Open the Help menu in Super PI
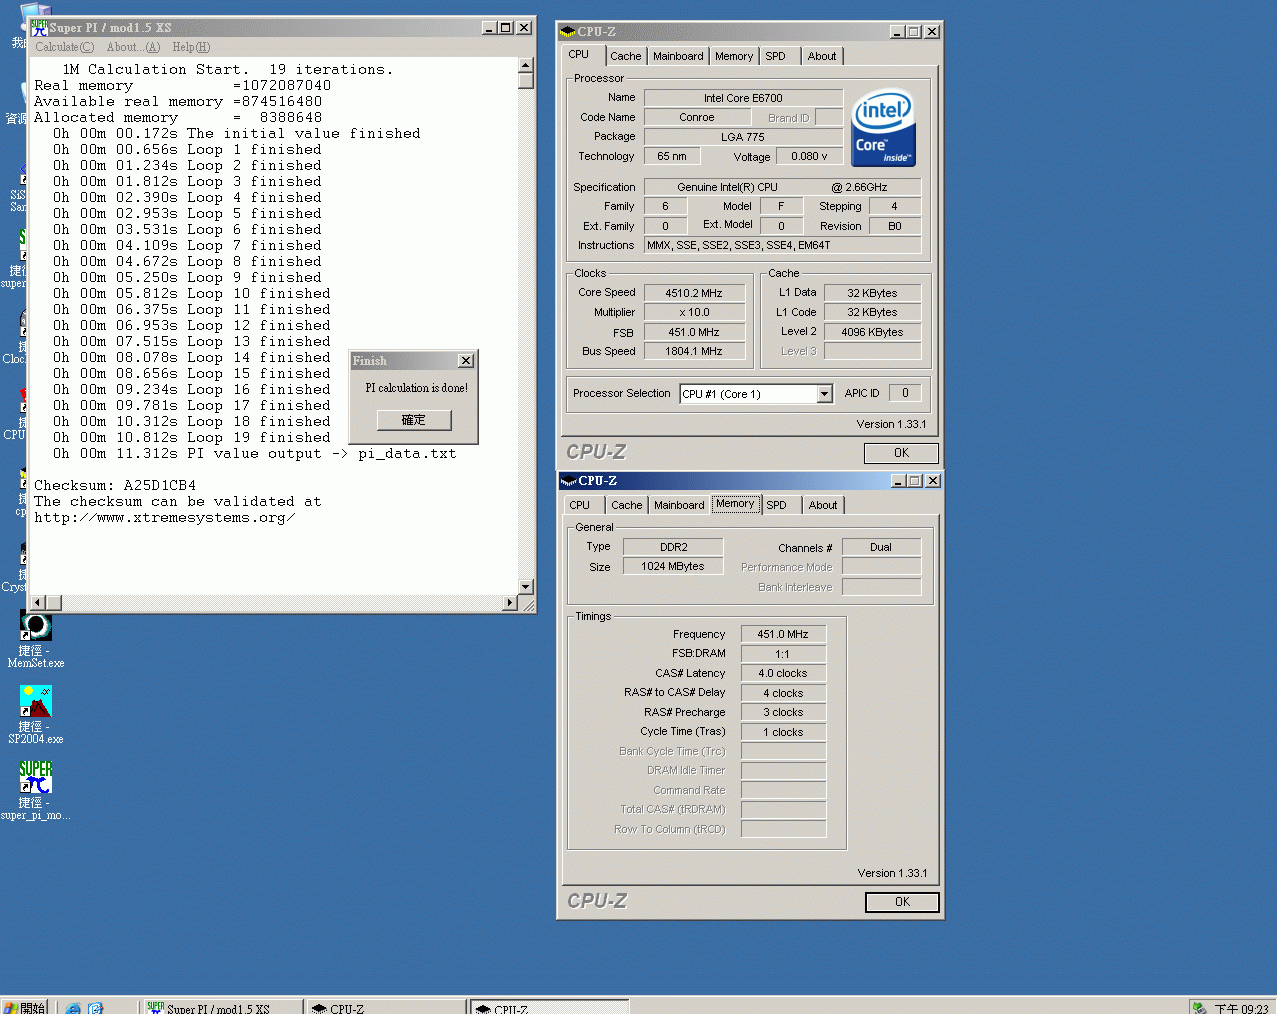 190,47
